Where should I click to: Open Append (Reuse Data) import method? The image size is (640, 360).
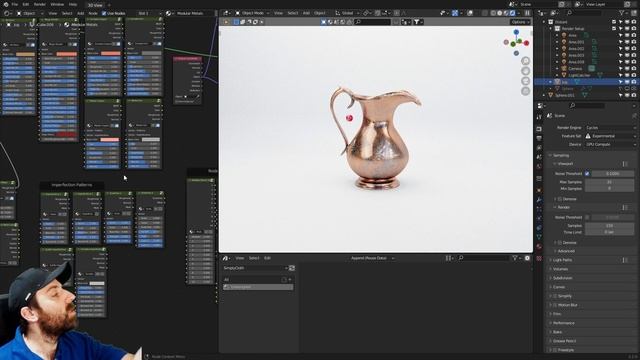(372, 258)
